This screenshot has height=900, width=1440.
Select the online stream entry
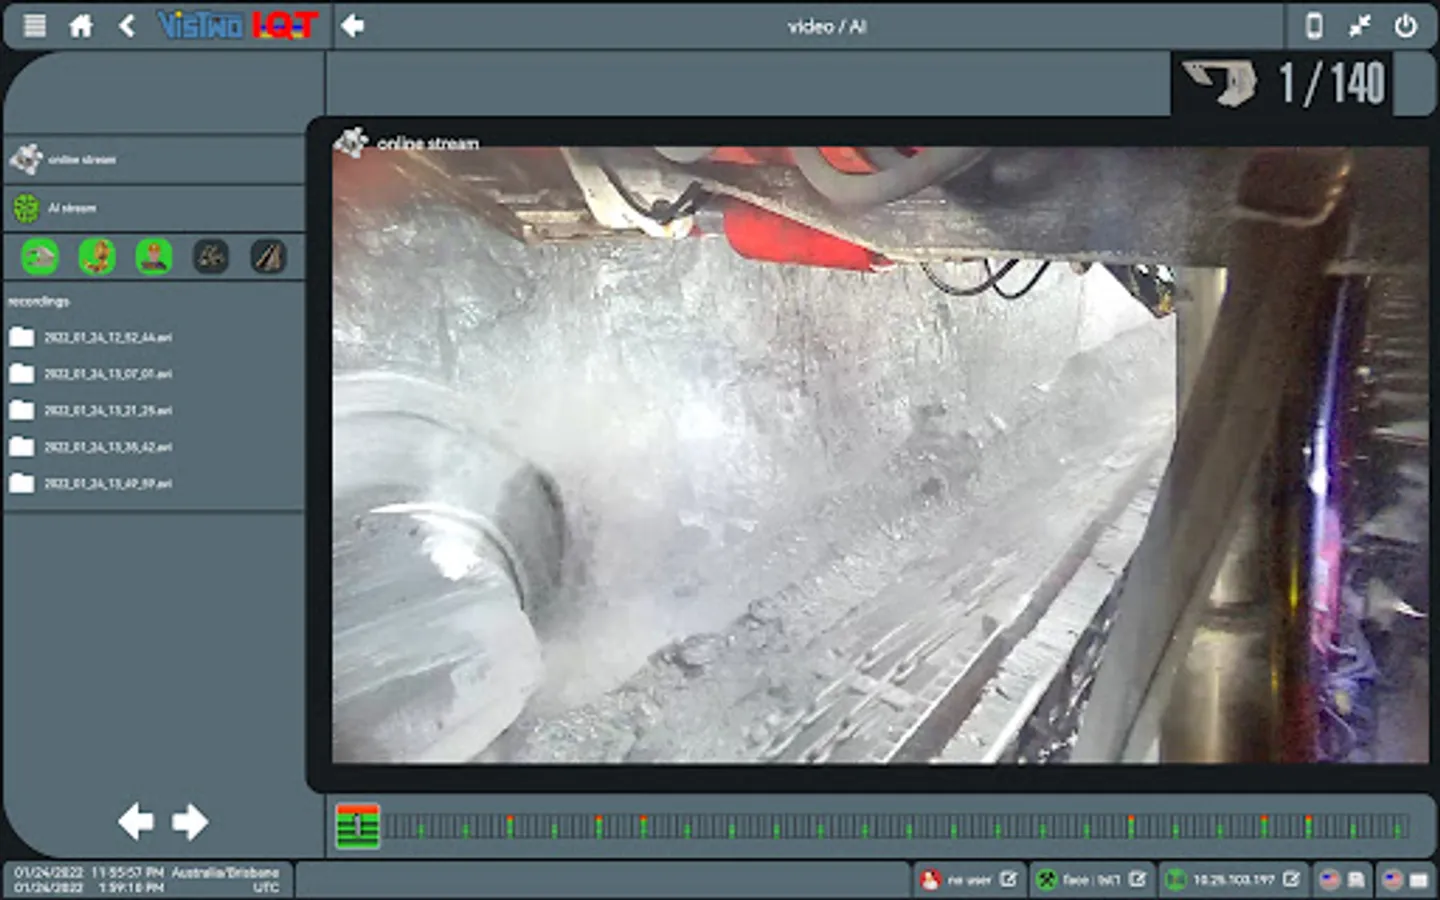155,159
